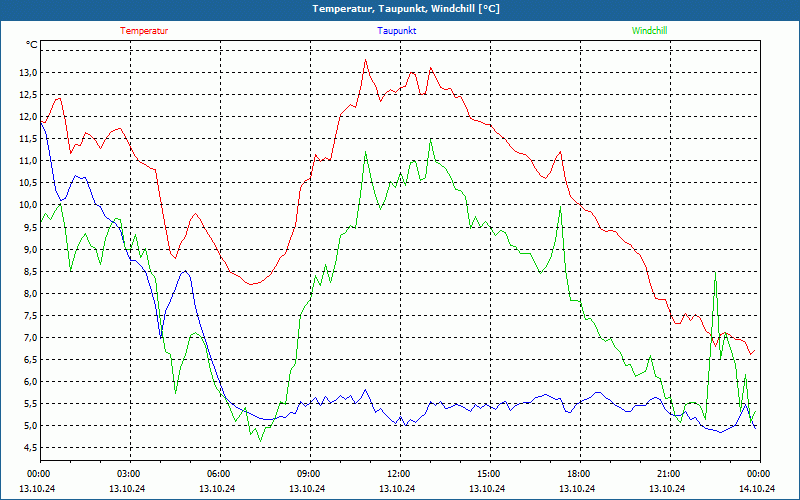Click the 11,5 y-axis value
This screenshot has height=500, width=800.
[28, 139]
